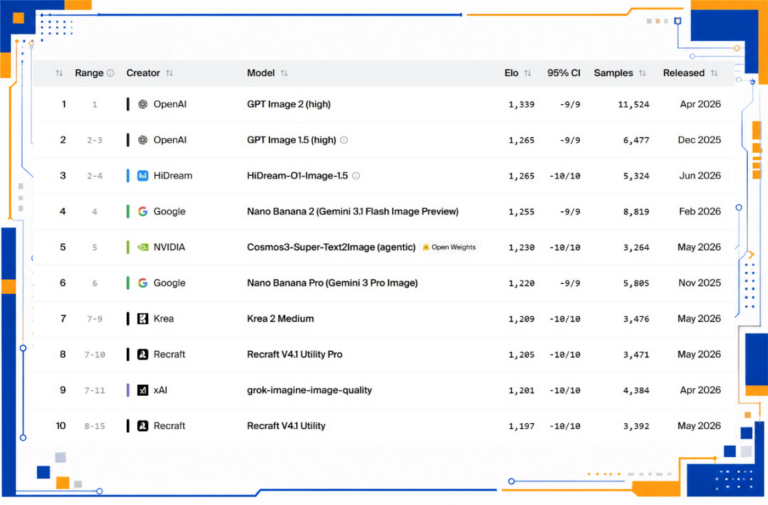This screenshot has width=768, height=505.
Task: Select the Krea 2 Medium row
Action: [384, 319]
